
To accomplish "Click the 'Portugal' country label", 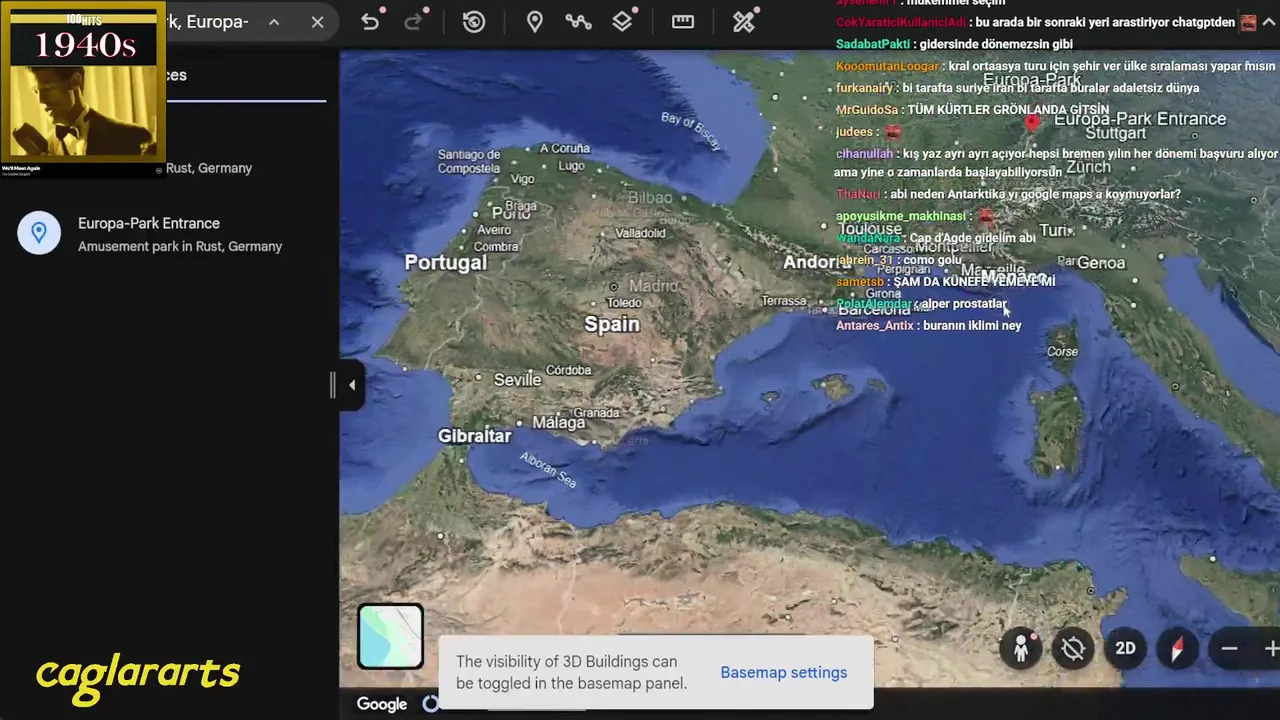I will point(445,262).
